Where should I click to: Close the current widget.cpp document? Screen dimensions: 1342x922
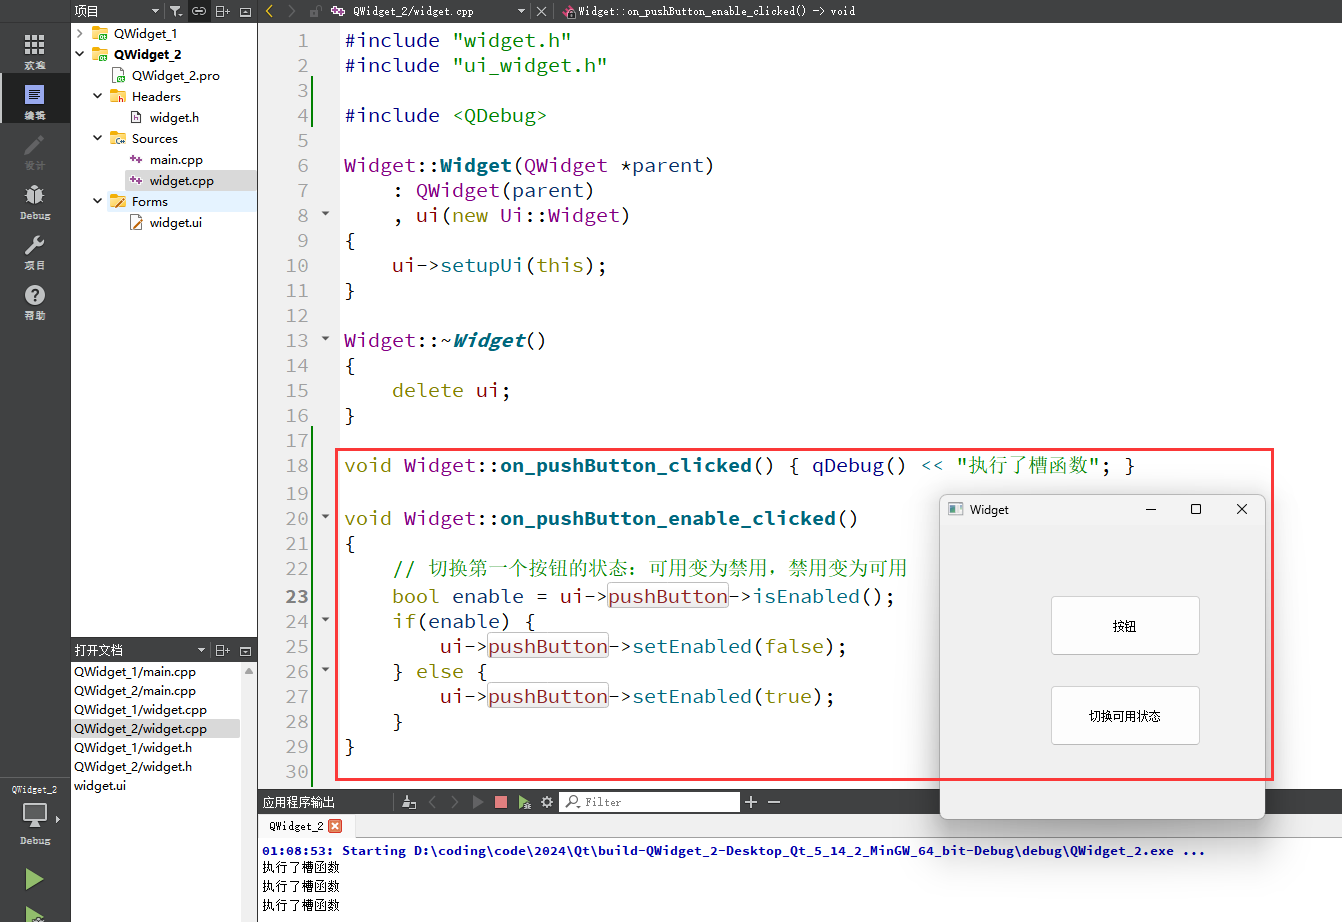coord(541,11)
